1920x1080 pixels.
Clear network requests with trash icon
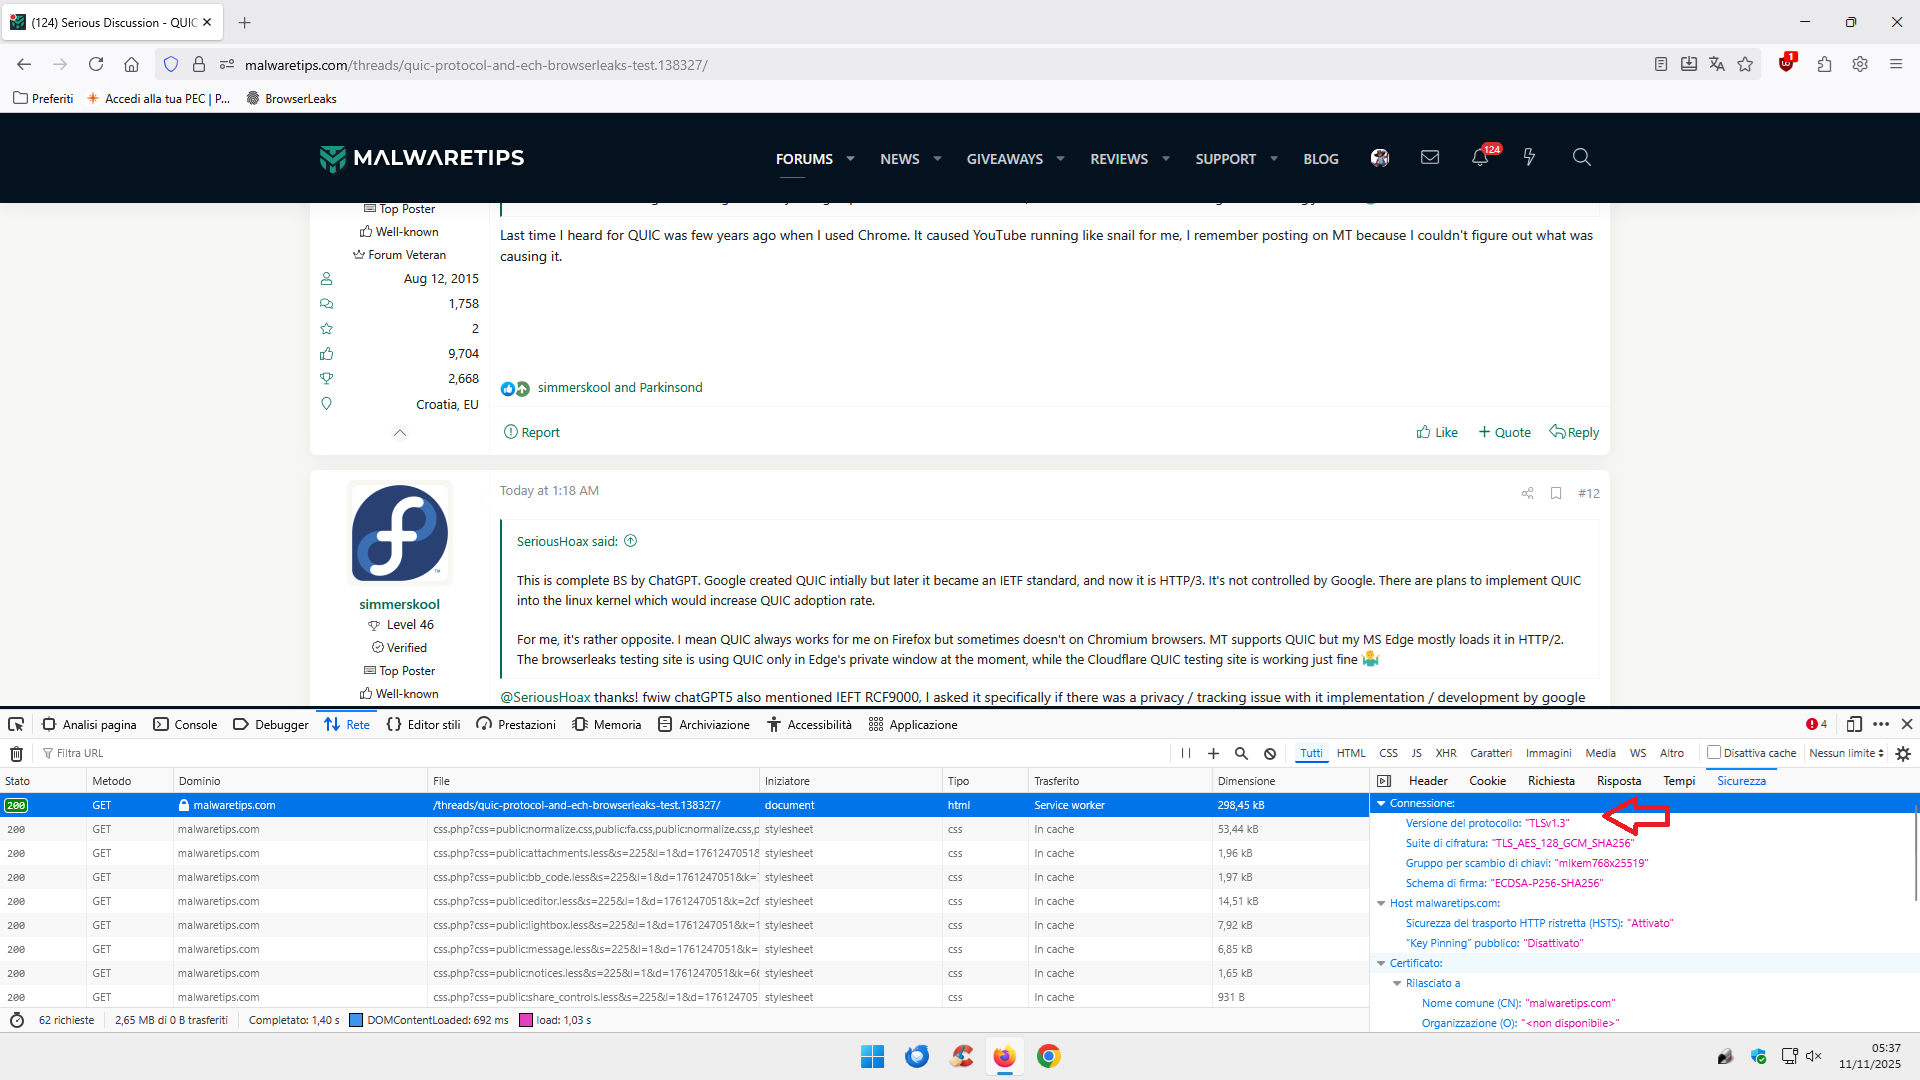[x=16, y=754]
